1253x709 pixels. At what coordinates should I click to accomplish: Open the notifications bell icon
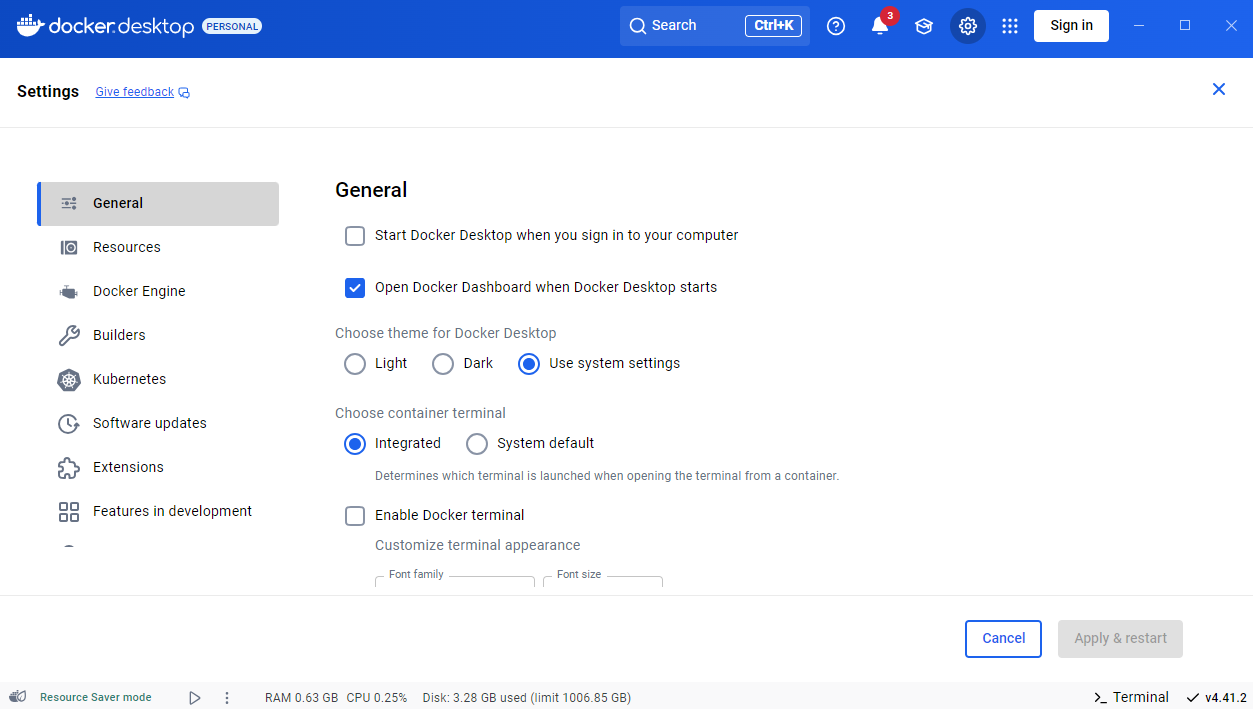tap(880, 26)
